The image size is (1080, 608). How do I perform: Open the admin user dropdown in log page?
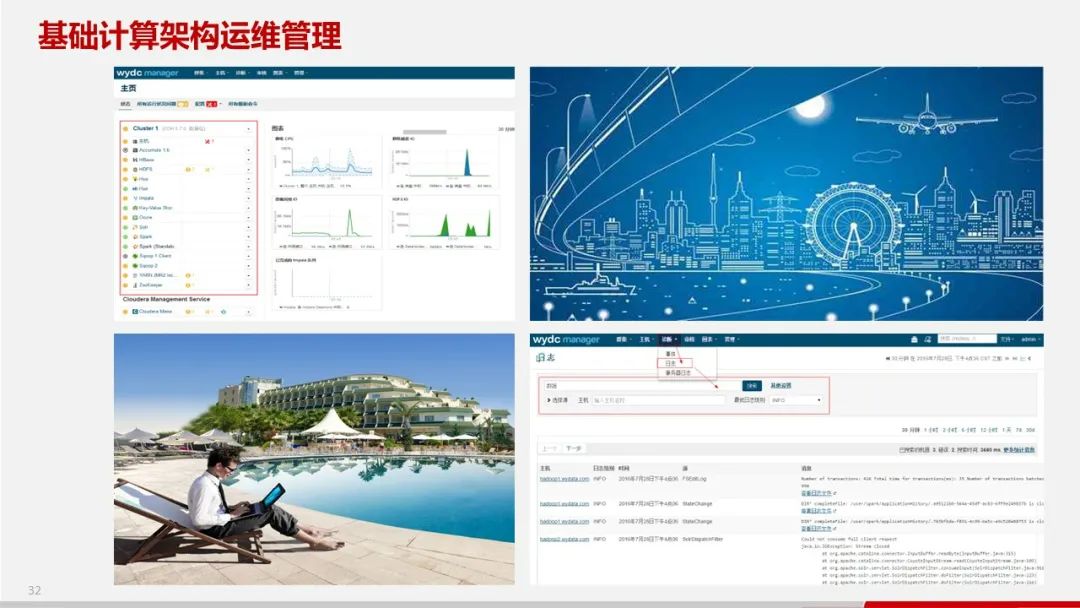tap(1030, 339)
